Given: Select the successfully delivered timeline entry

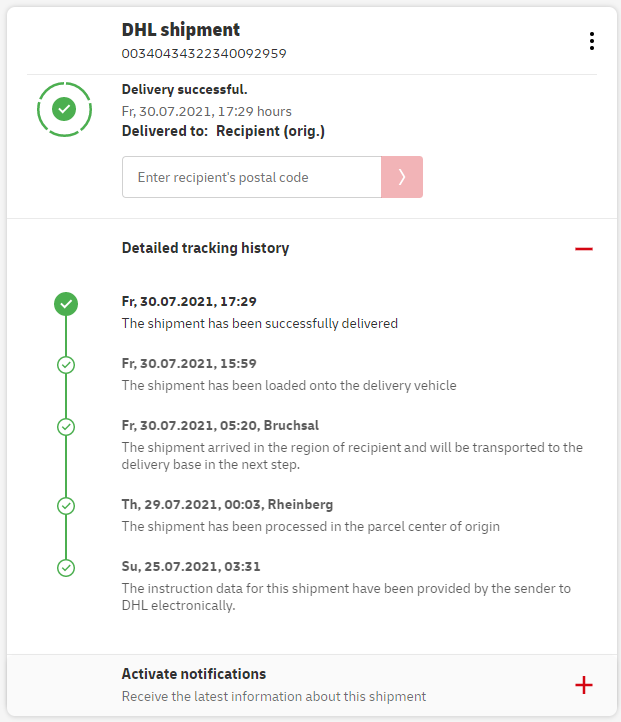Looking at the screenshot, I should tap(259, 323).
